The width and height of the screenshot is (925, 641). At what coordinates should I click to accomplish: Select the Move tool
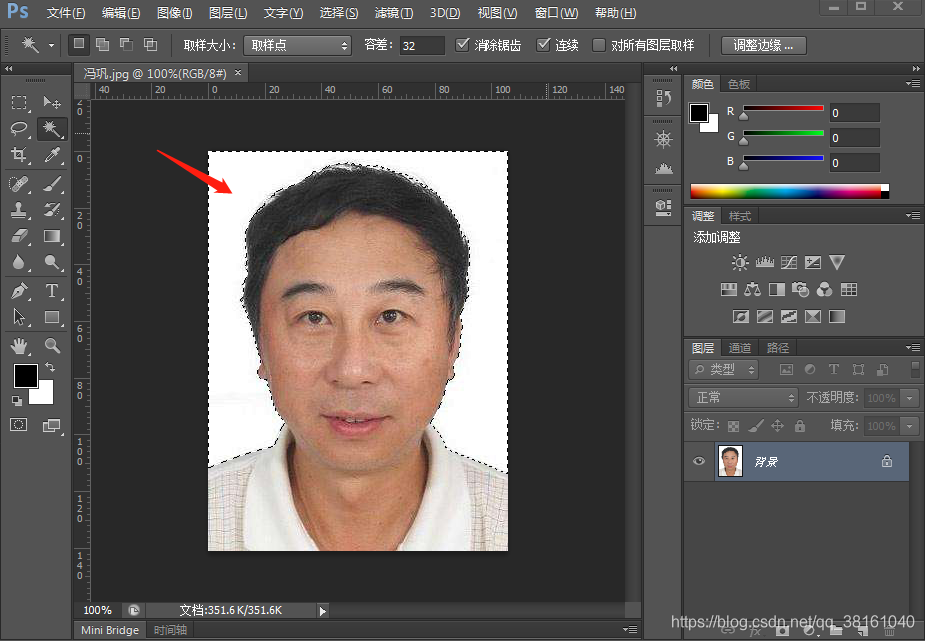tap(53, 102)
